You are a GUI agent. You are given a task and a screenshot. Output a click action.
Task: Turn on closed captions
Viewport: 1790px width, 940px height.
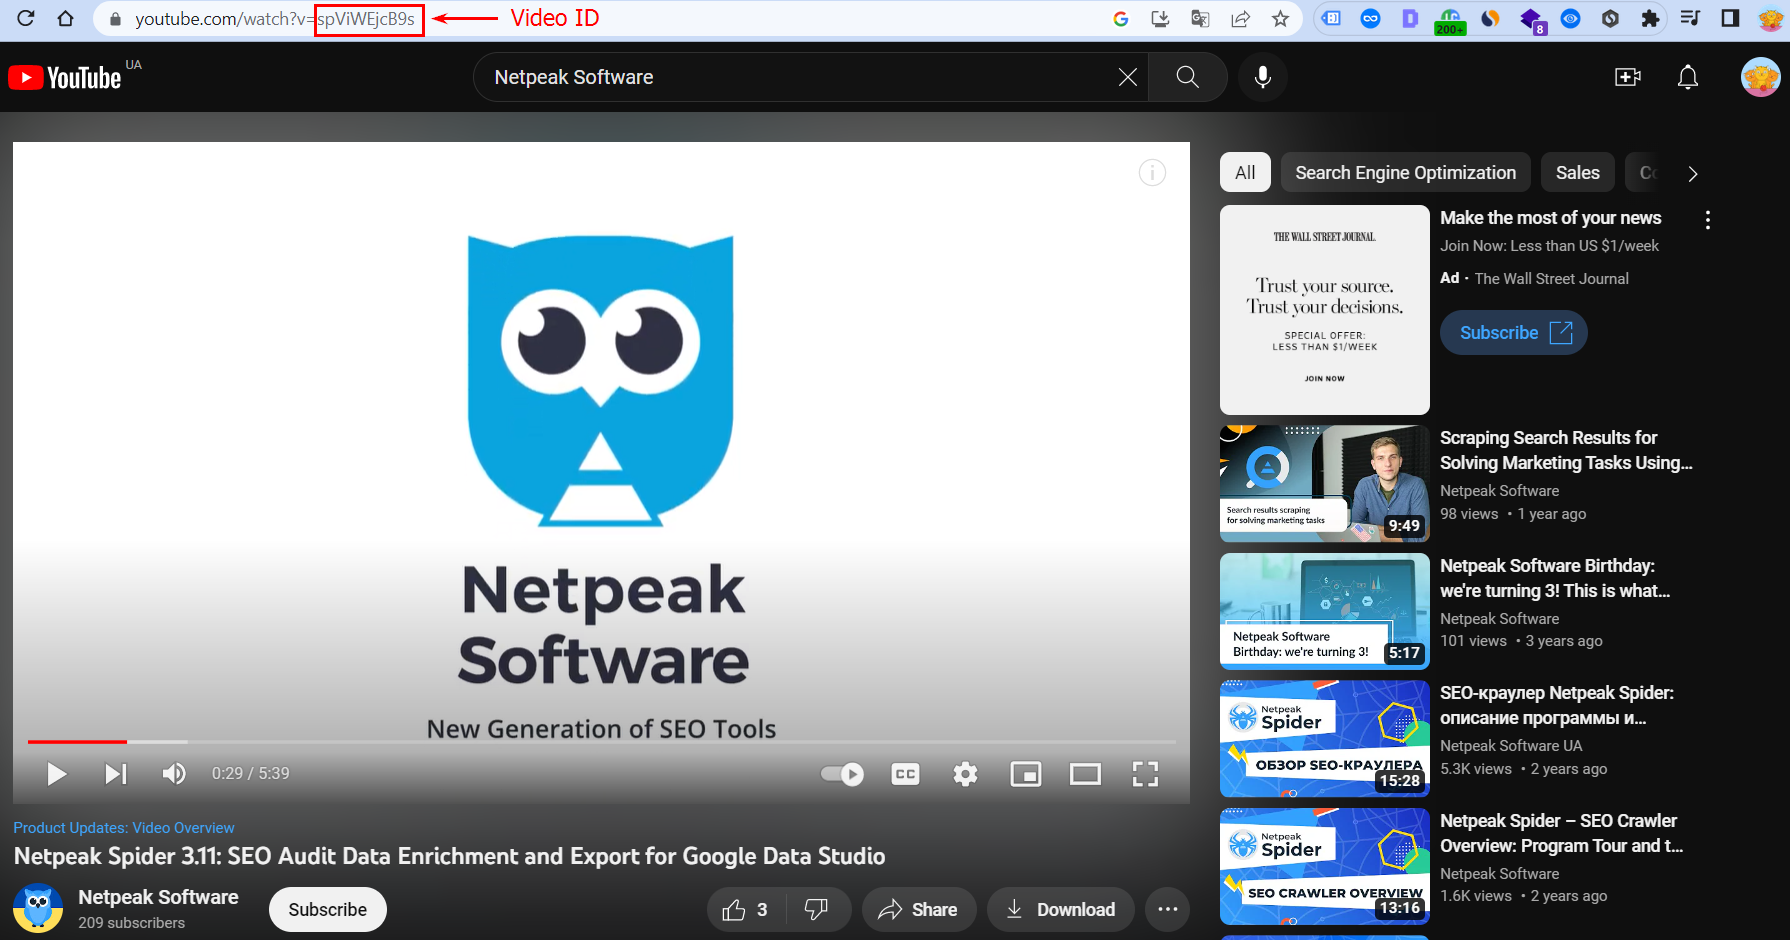(x=905, y=774)
